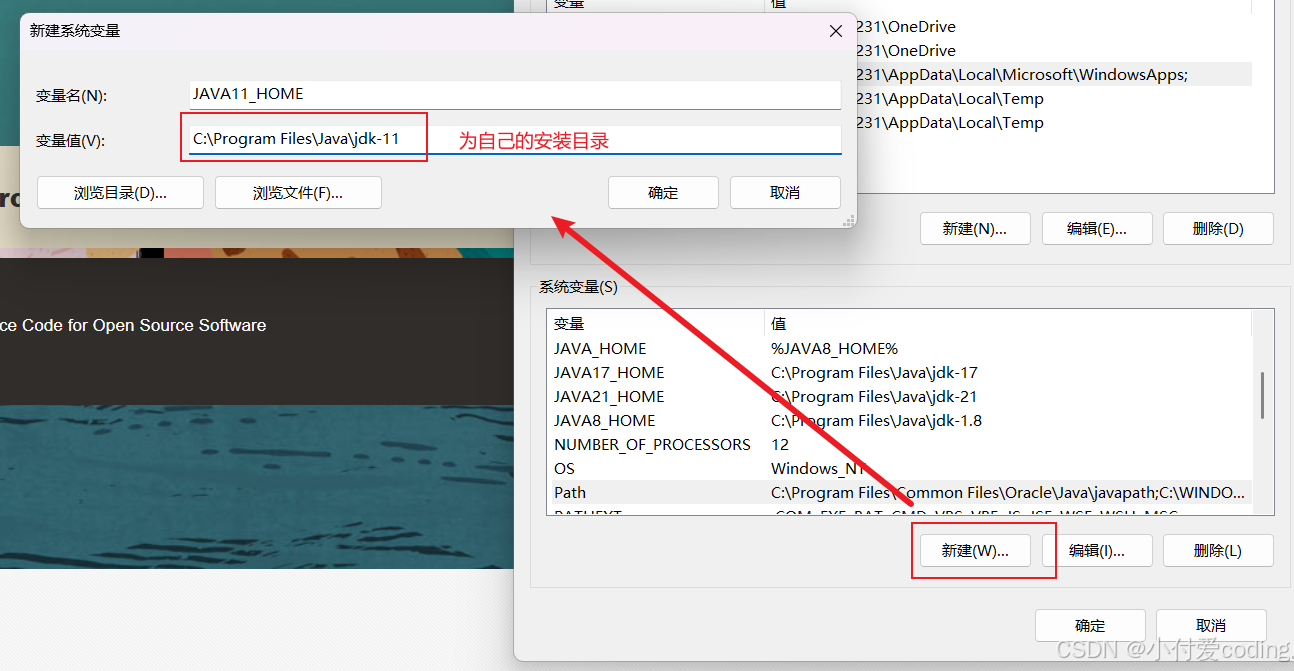Select value C:\Program Files\Java\jdk-21

874,397
